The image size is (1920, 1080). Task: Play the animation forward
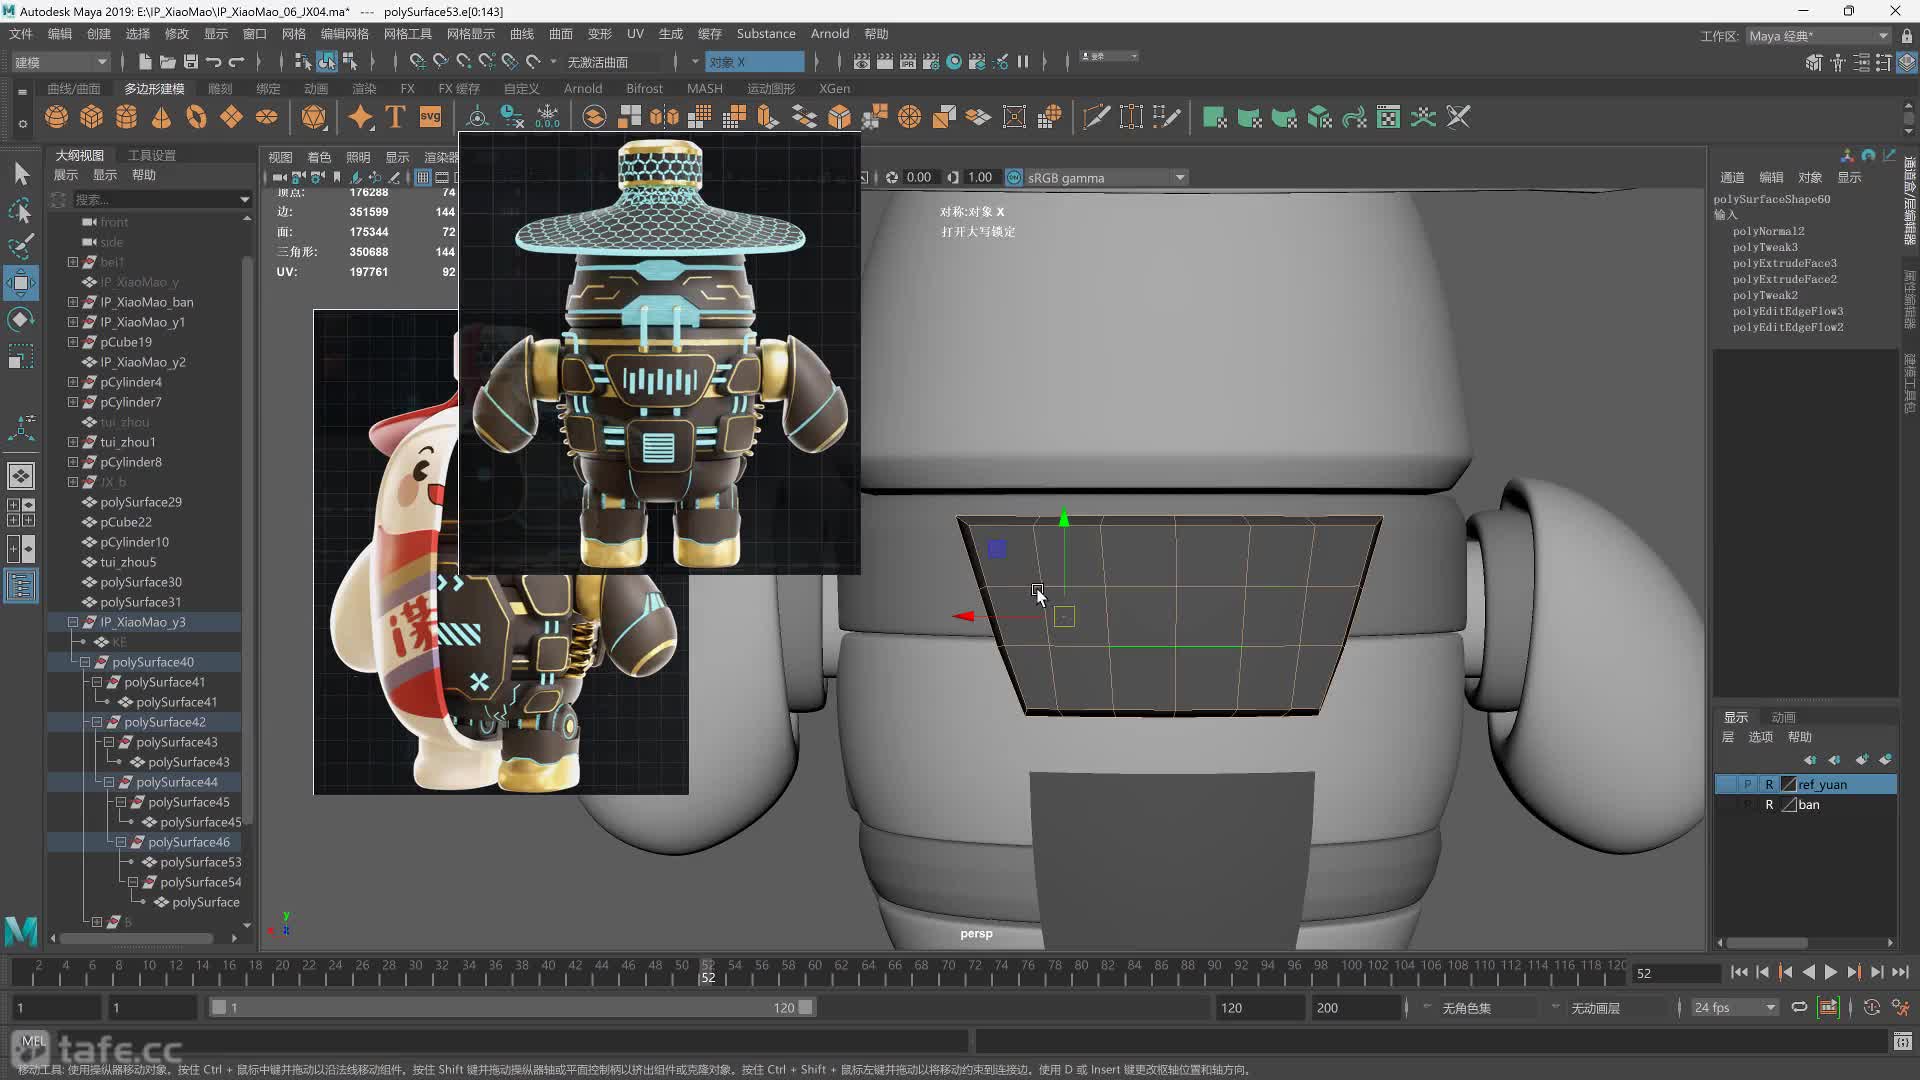[1831, 972]
